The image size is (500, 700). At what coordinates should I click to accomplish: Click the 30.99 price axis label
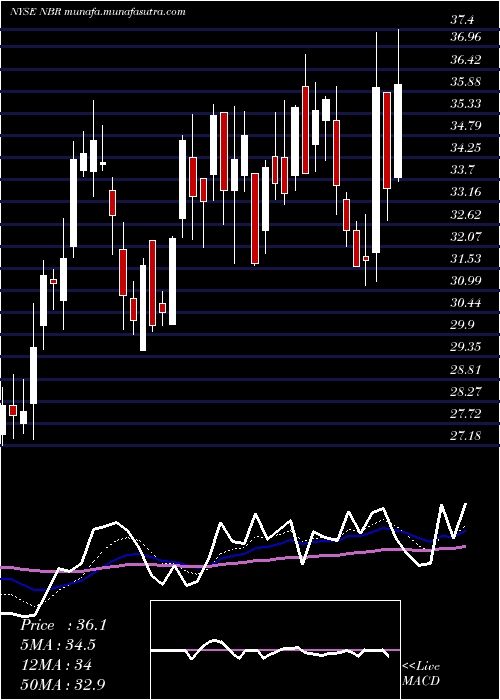click(x=466, y=280)
